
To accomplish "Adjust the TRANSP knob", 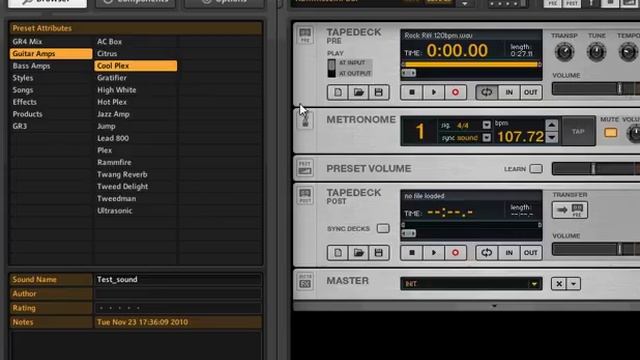I will [564, 52].
